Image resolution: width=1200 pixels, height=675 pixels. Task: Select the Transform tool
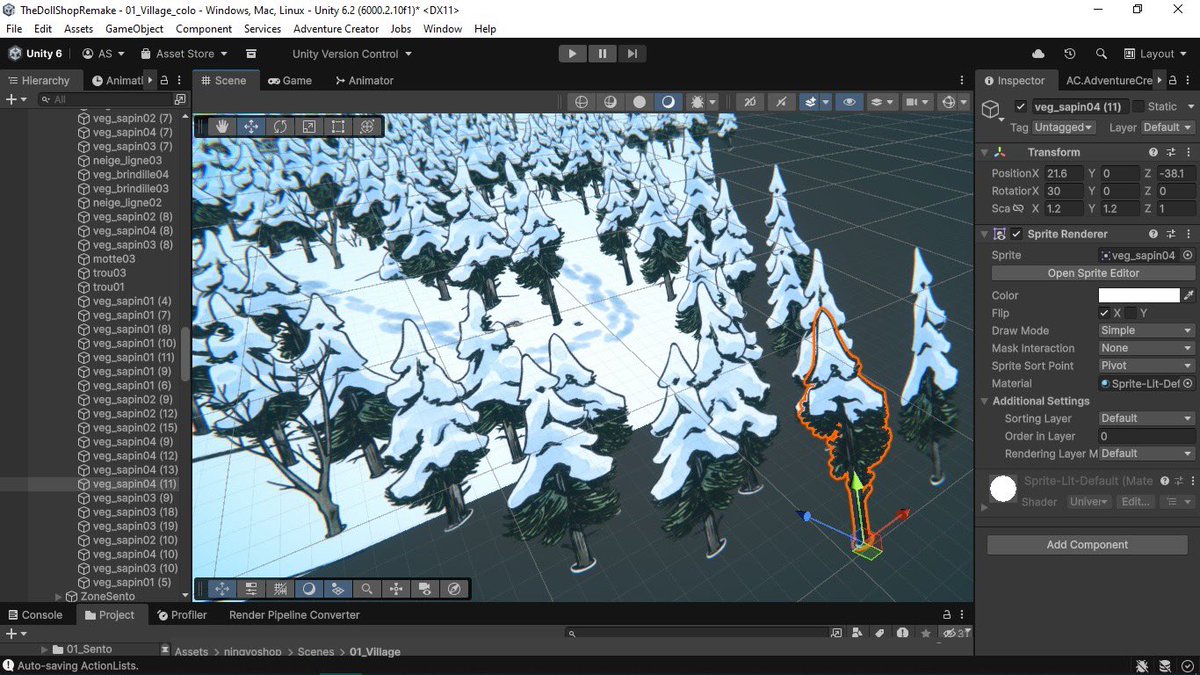367,126
